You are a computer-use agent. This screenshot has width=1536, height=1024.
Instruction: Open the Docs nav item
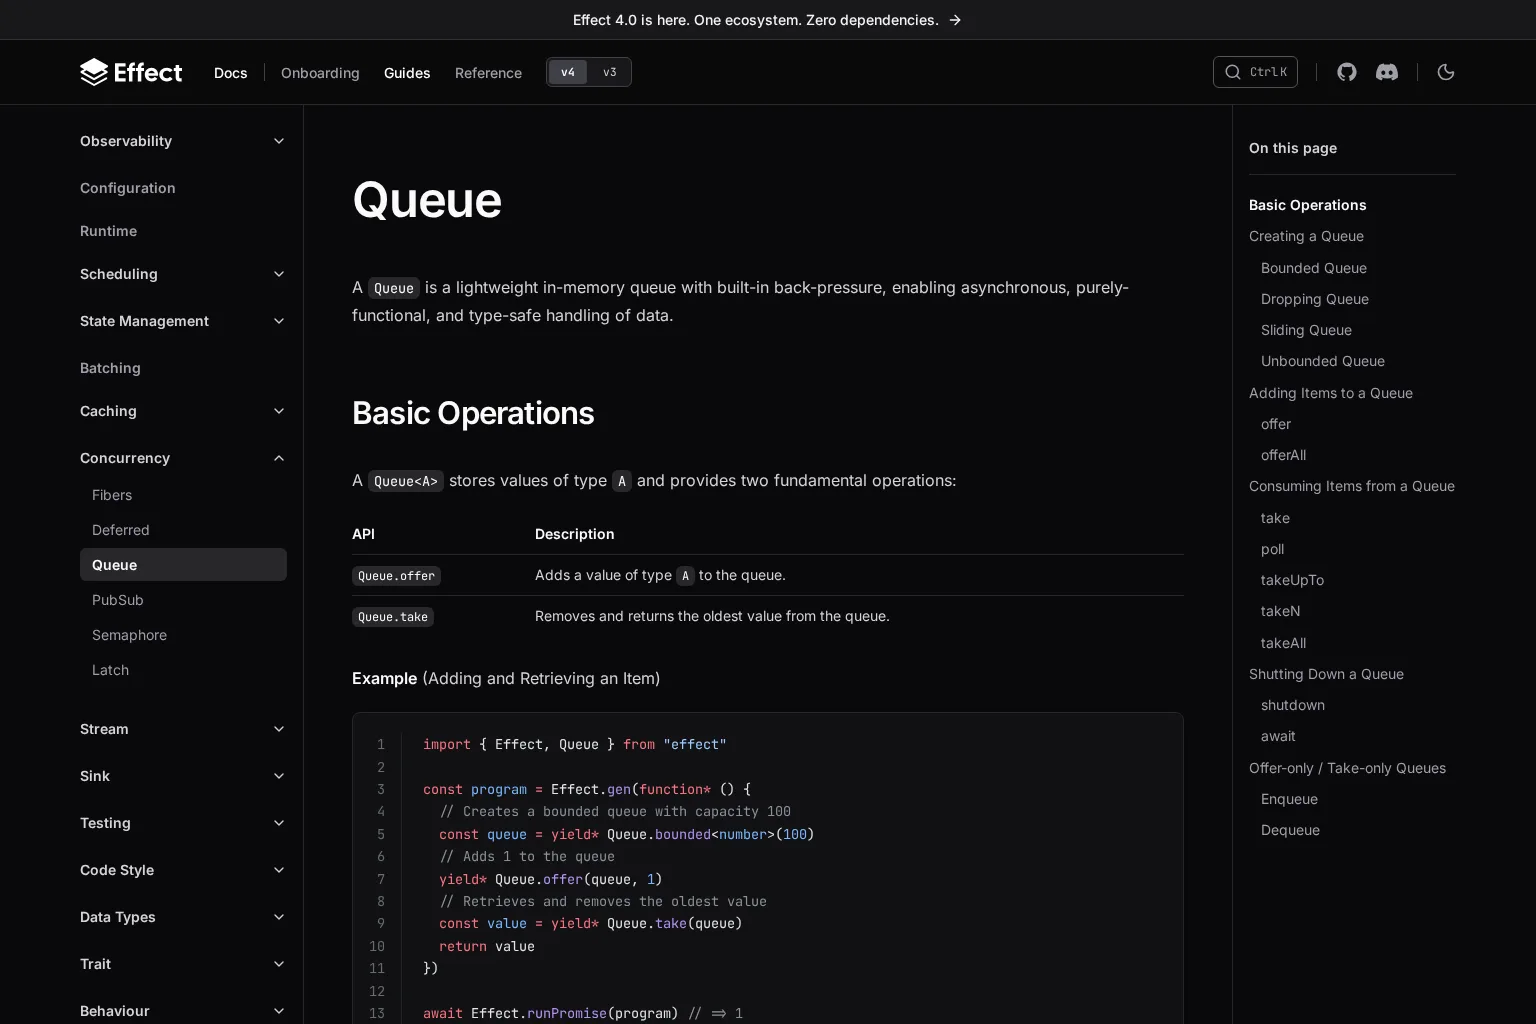coord(230,73)
